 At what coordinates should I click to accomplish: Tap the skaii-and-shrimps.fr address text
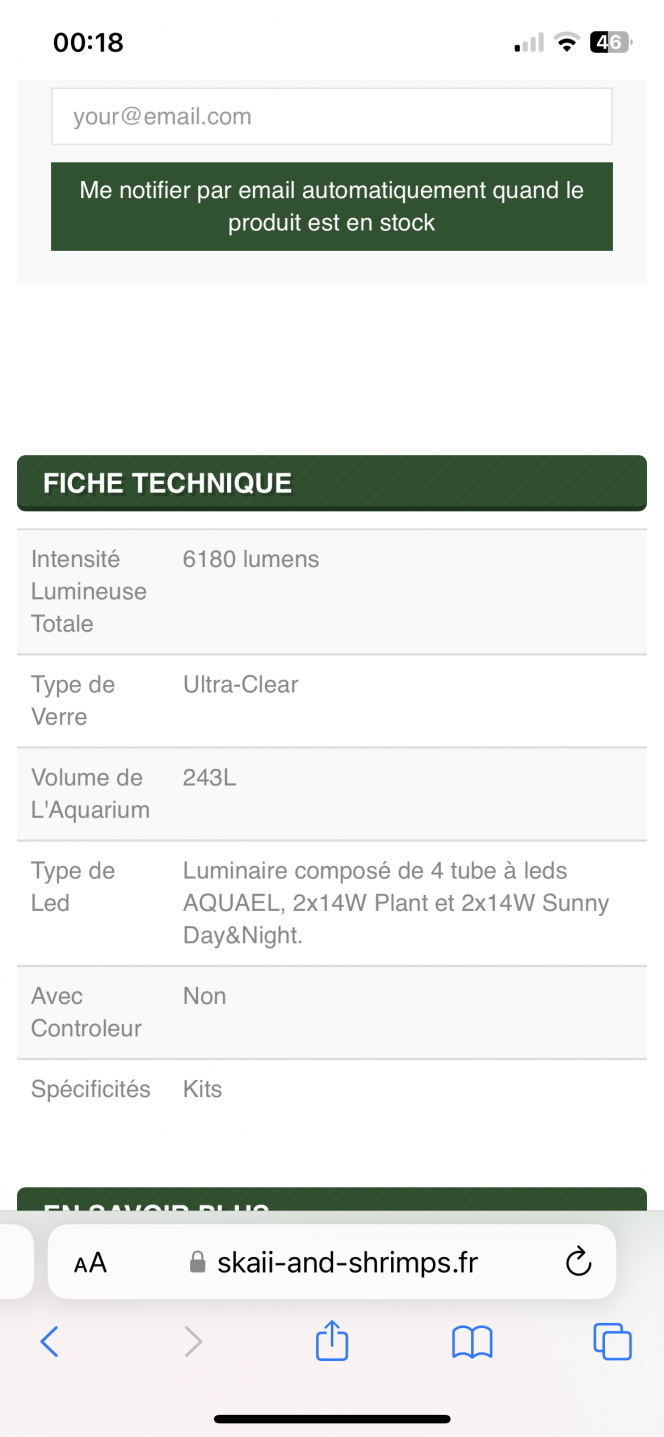coord(348,1262)
